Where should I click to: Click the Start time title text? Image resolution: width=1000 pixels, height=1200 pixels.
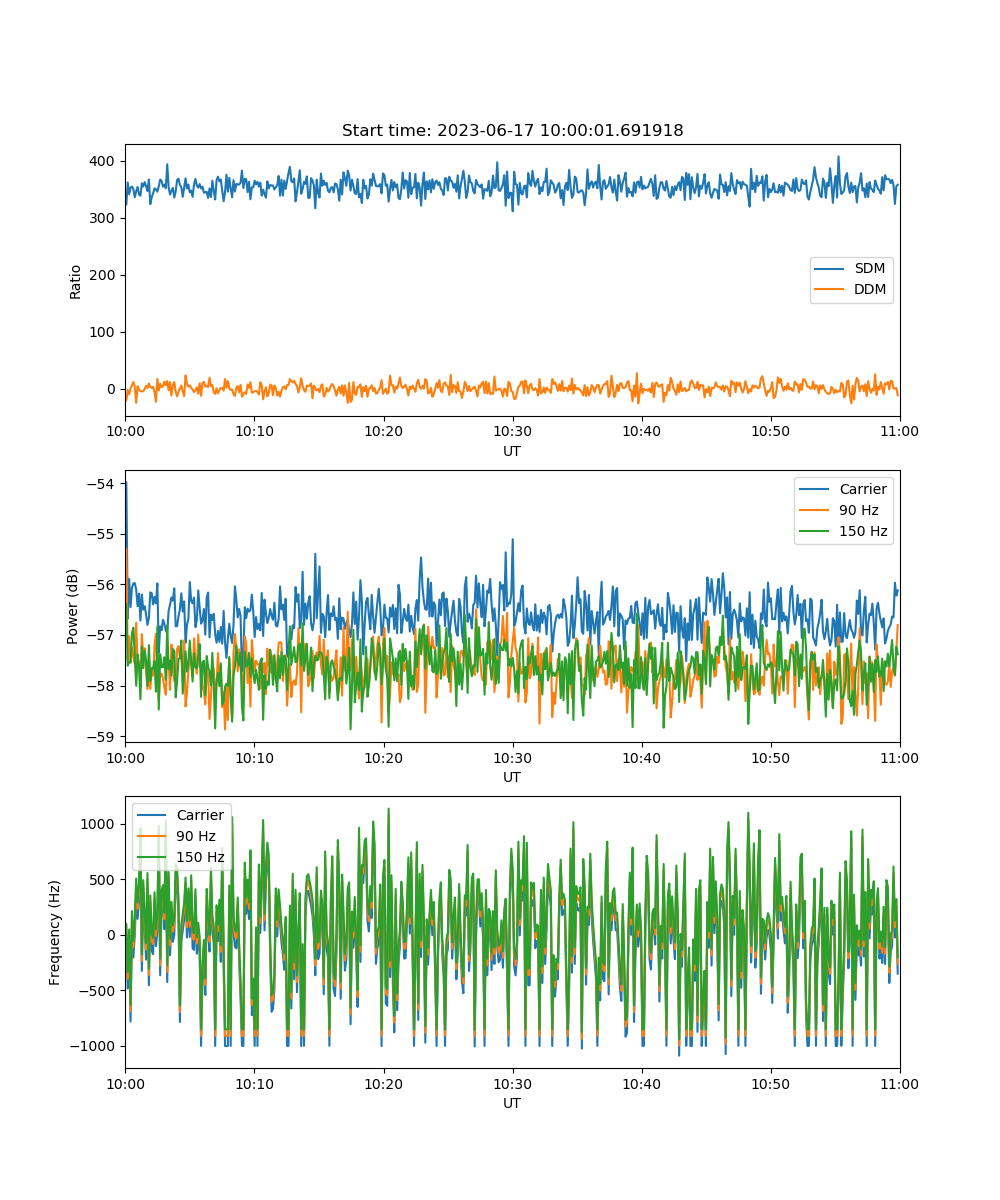513,131
